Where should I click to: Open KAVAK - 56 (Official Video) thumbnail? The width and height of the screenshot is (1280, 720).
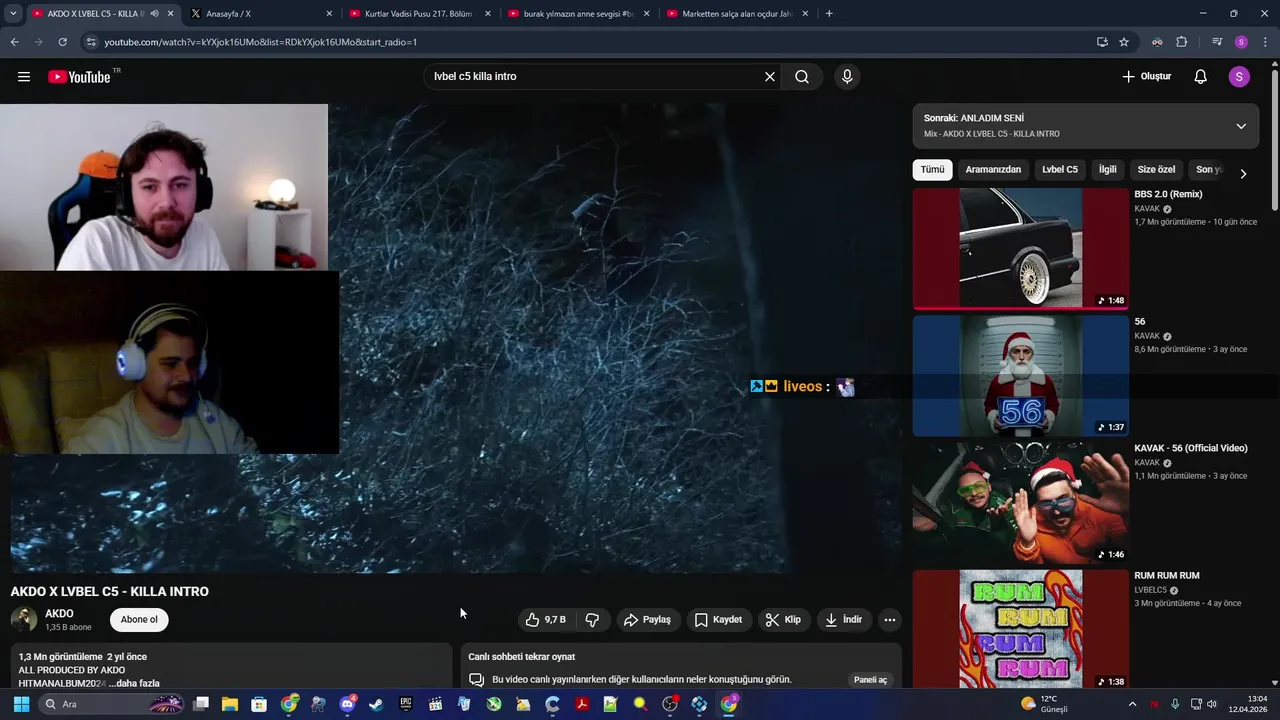pos(1020,503)
